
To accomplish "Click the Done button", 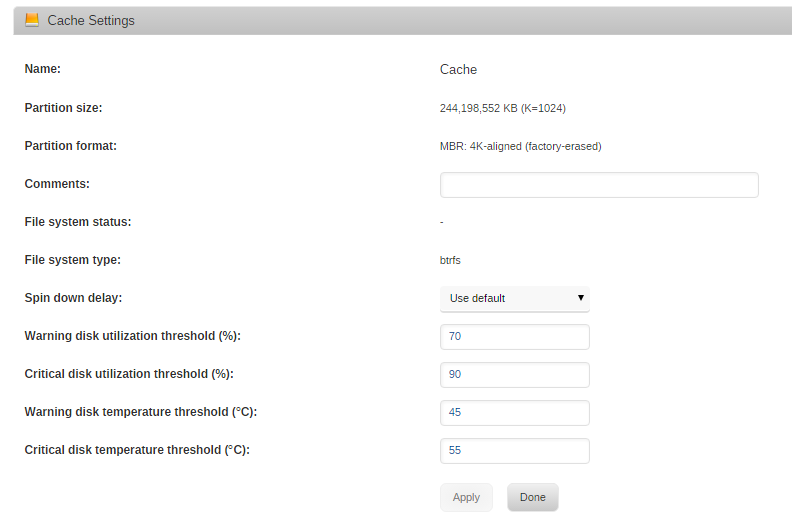I will coord(533,498).
